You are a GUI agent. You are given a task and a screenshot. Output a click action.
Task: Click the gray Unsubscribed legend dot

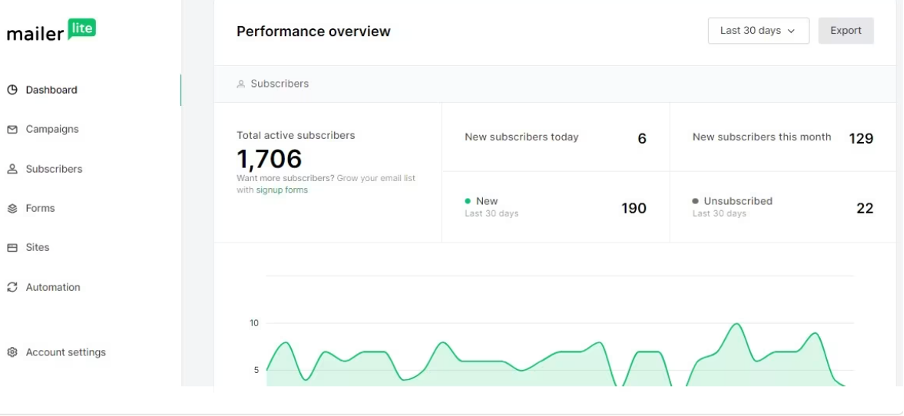pos(695,201)
